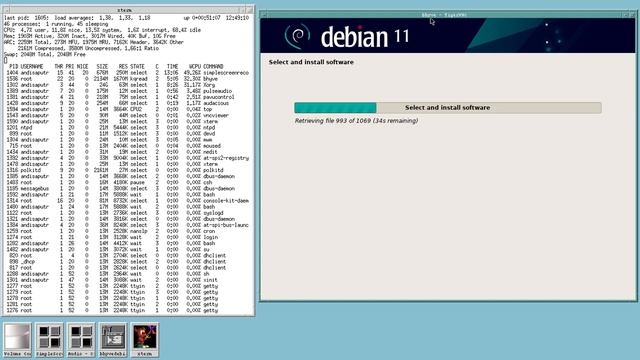640x360 pixels.
Task: Minimize the xterm window
Action: click(x=242, y=10)
